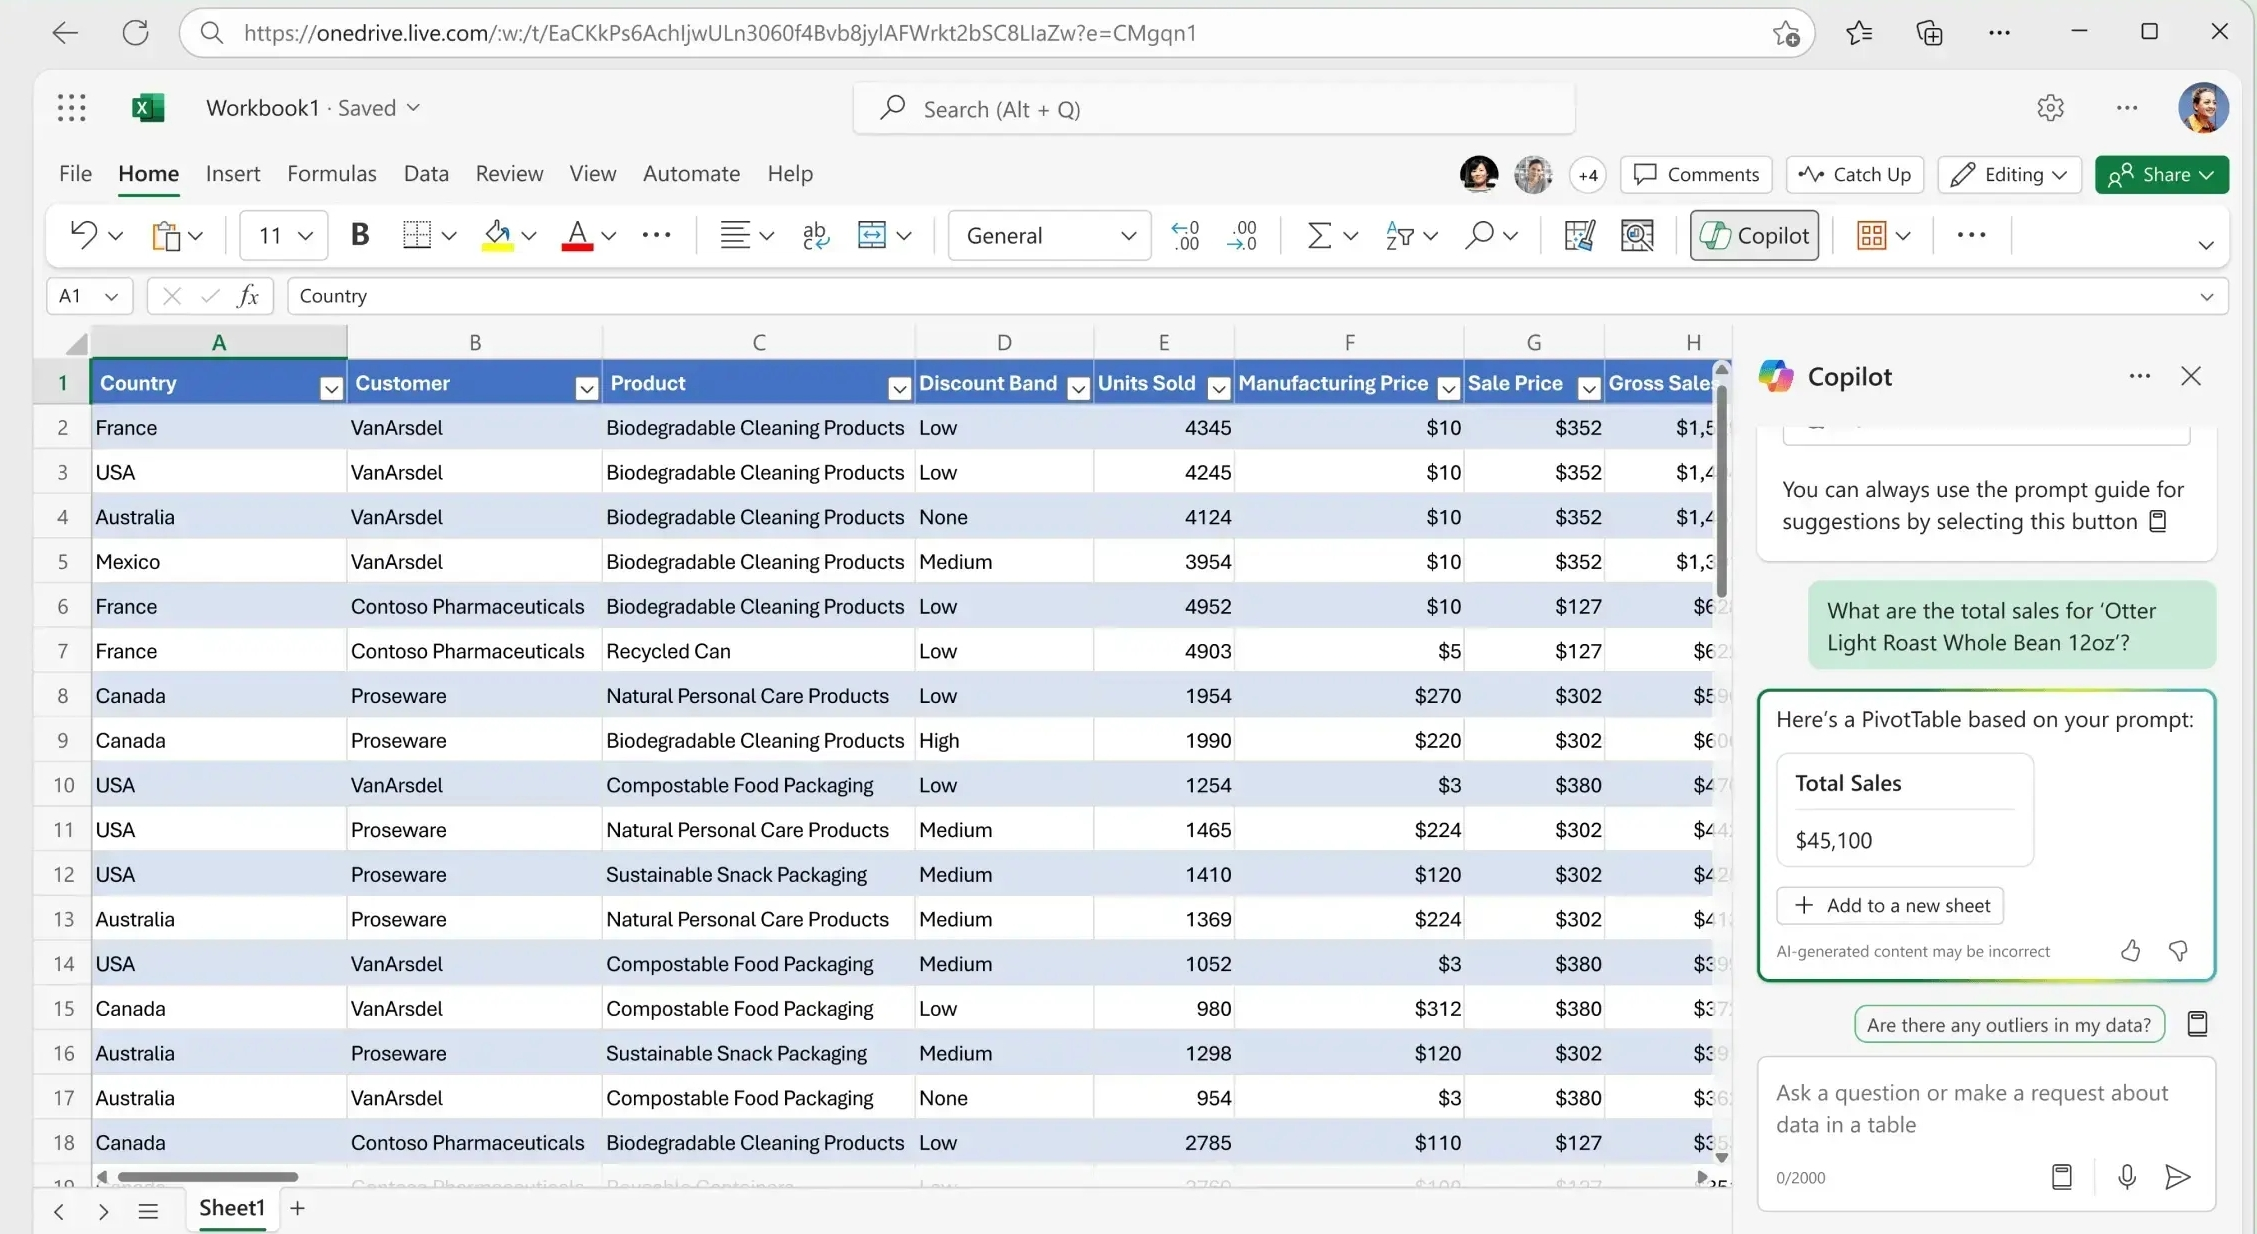Switch to the Formulas ribbon tab
Viewport: 2257px width, 1234px height.
[x=331, y=173]
